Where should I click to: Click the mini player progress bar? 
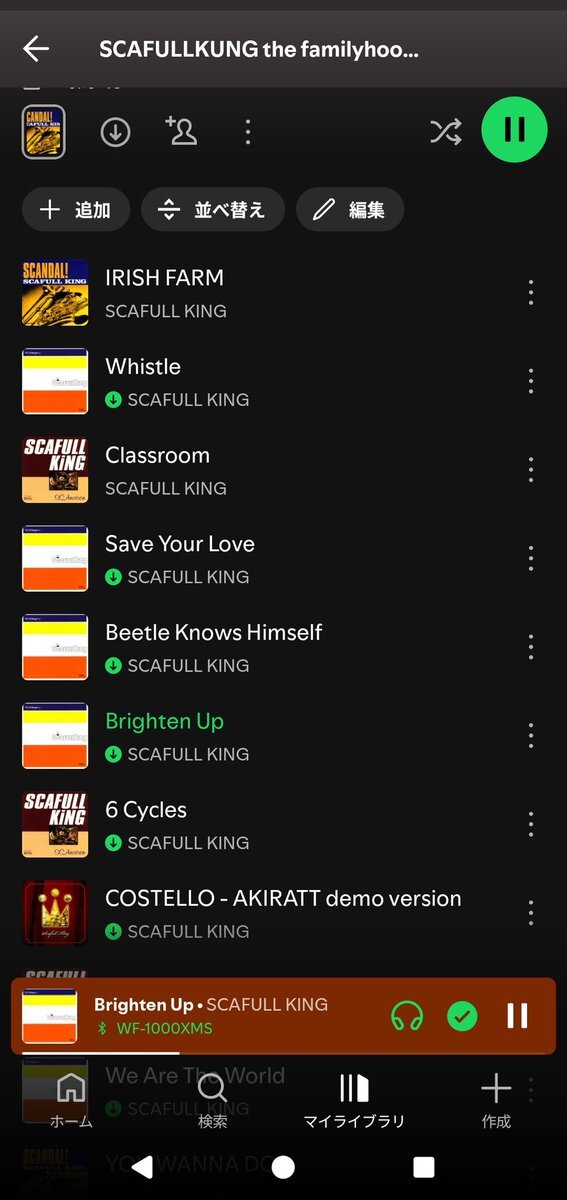click(x=283, y=1053)
